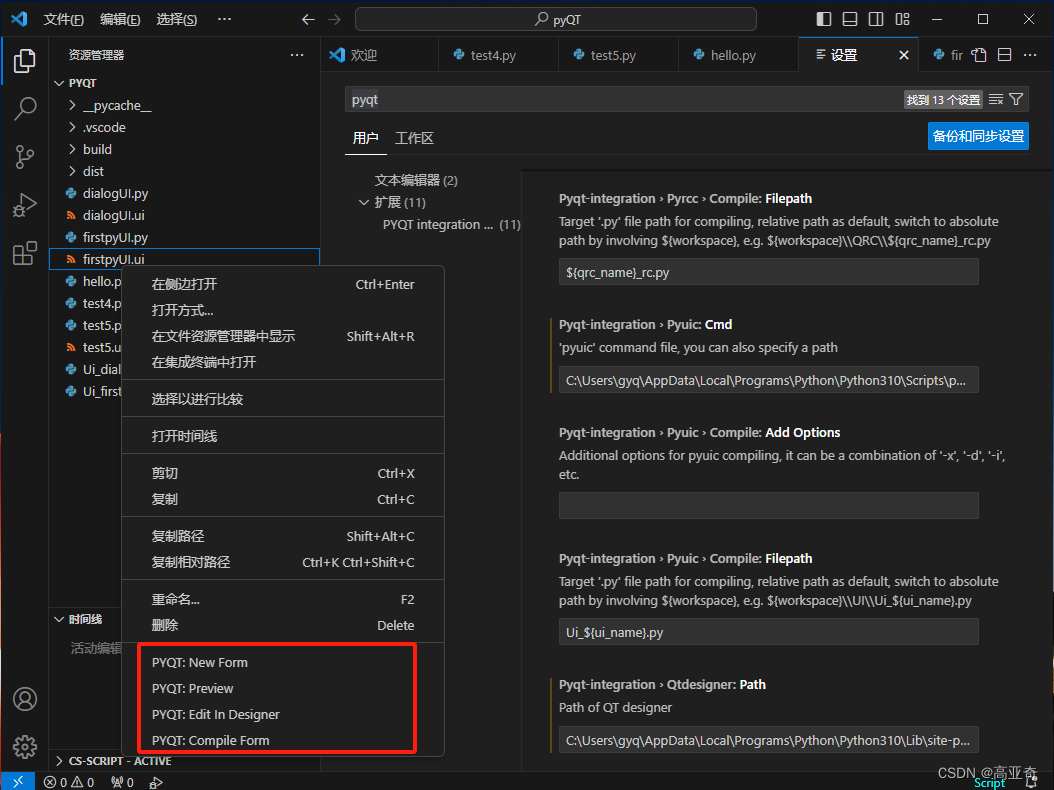Viewport: 1054px width, 790px height.
Task: Open the Manage gear icon at bottom left
Action: point(25,746)
